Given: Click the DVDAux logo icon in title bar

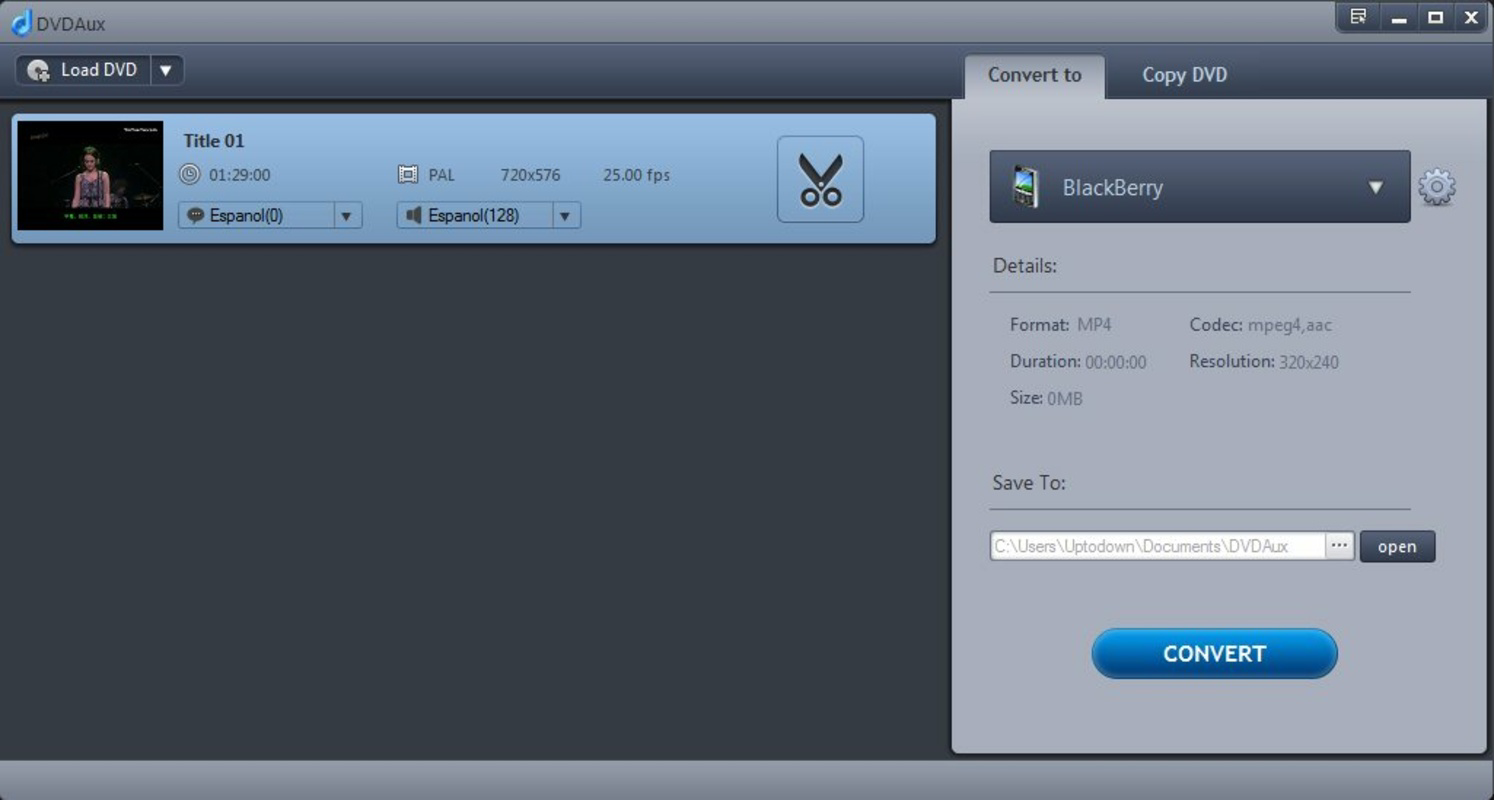Looking at the screenshot, I should tap(21, 21).
